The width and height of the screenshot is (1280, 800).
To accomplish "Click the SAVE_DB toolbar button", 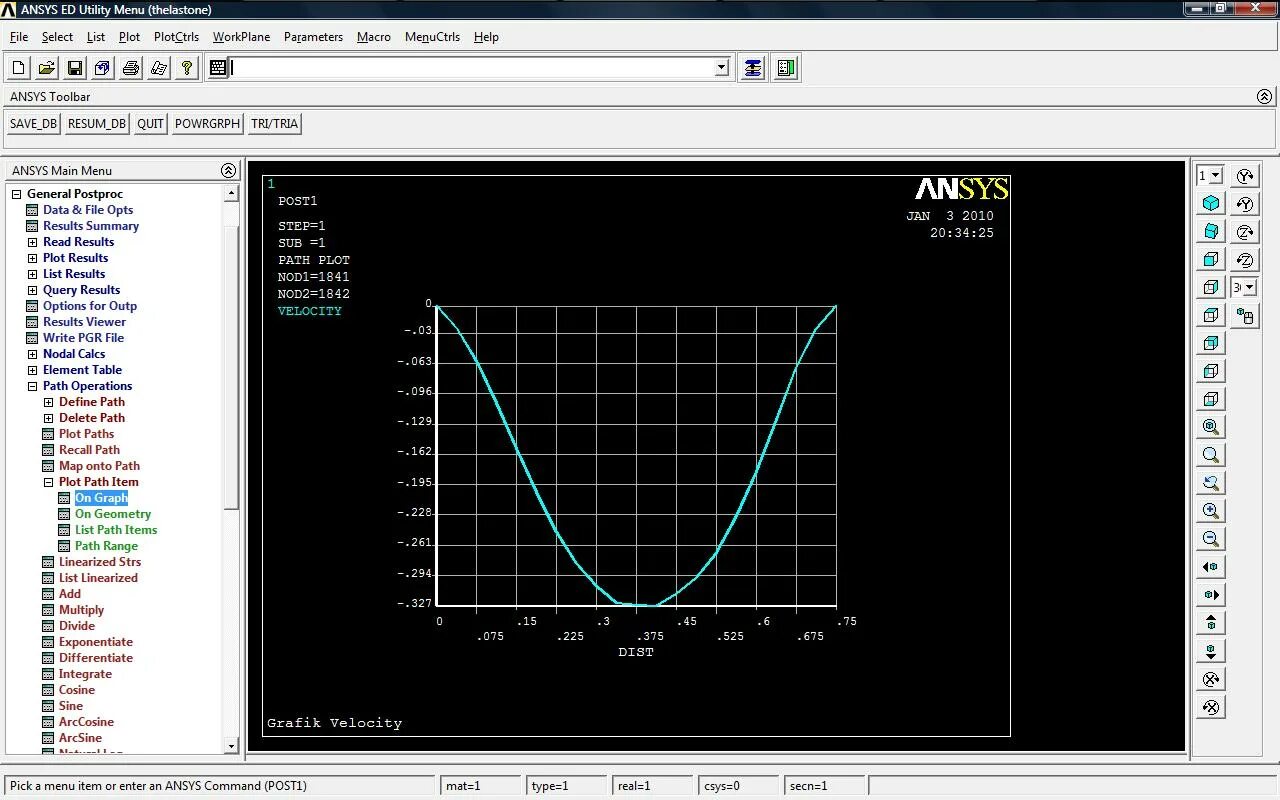I will tap(34, 124).
